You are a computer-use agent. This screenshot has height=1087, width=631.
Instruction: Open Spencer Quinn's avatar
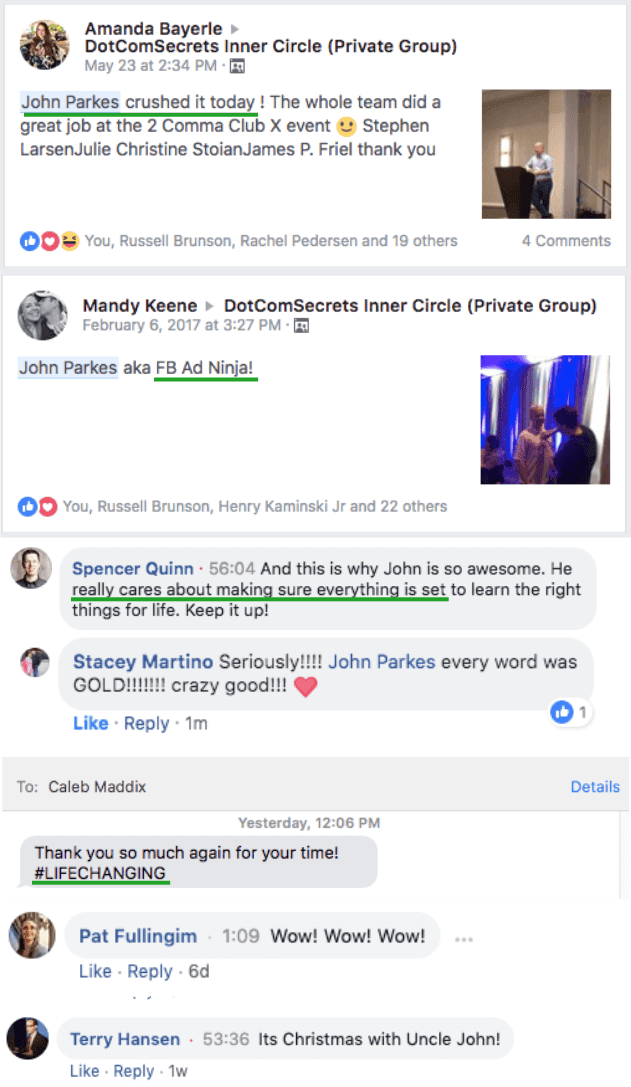[x=31, y=568]
